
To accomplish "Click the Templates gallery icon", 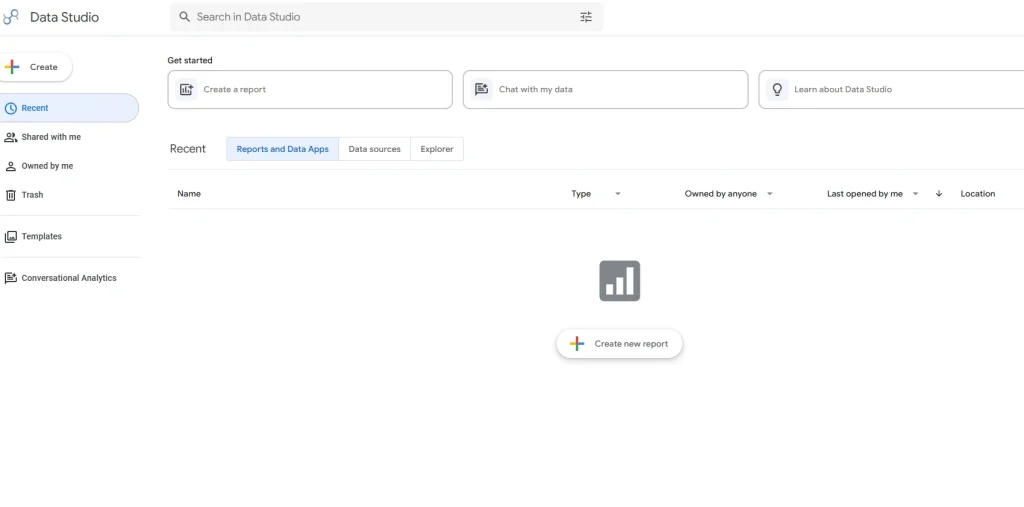I will coord(10,237).
